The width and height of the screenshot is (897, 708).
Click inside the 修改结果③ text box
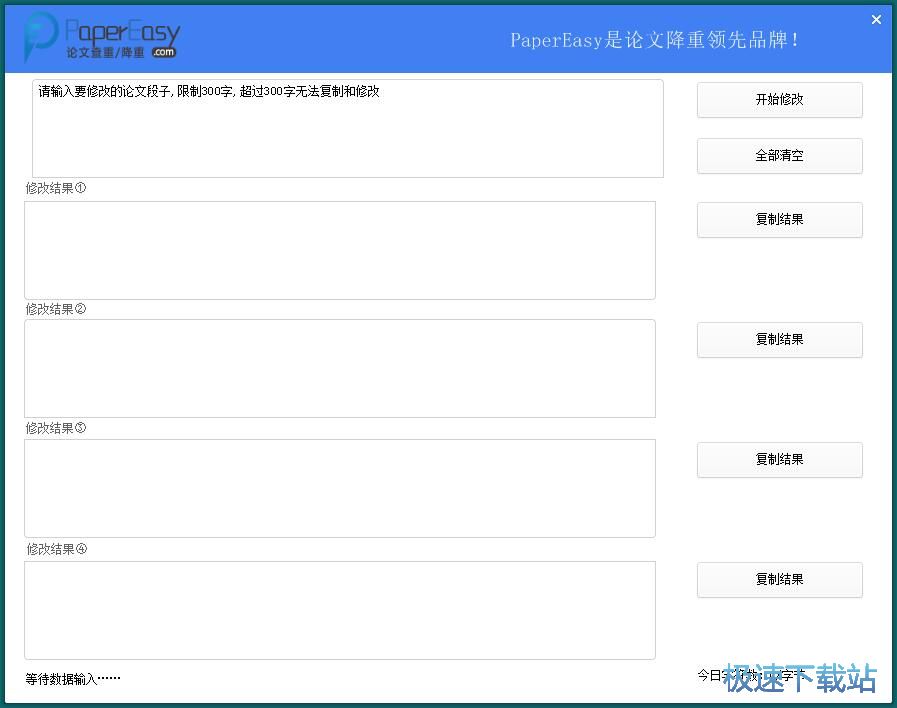[x=340, y=488]
